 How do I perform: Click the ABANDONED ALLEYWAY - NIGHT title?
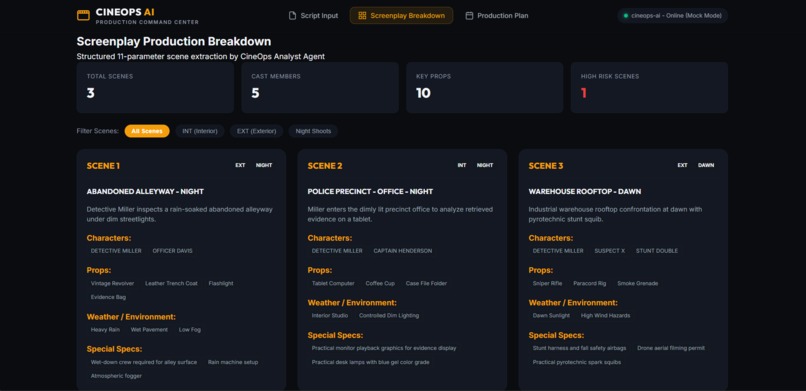click(145, 192)
